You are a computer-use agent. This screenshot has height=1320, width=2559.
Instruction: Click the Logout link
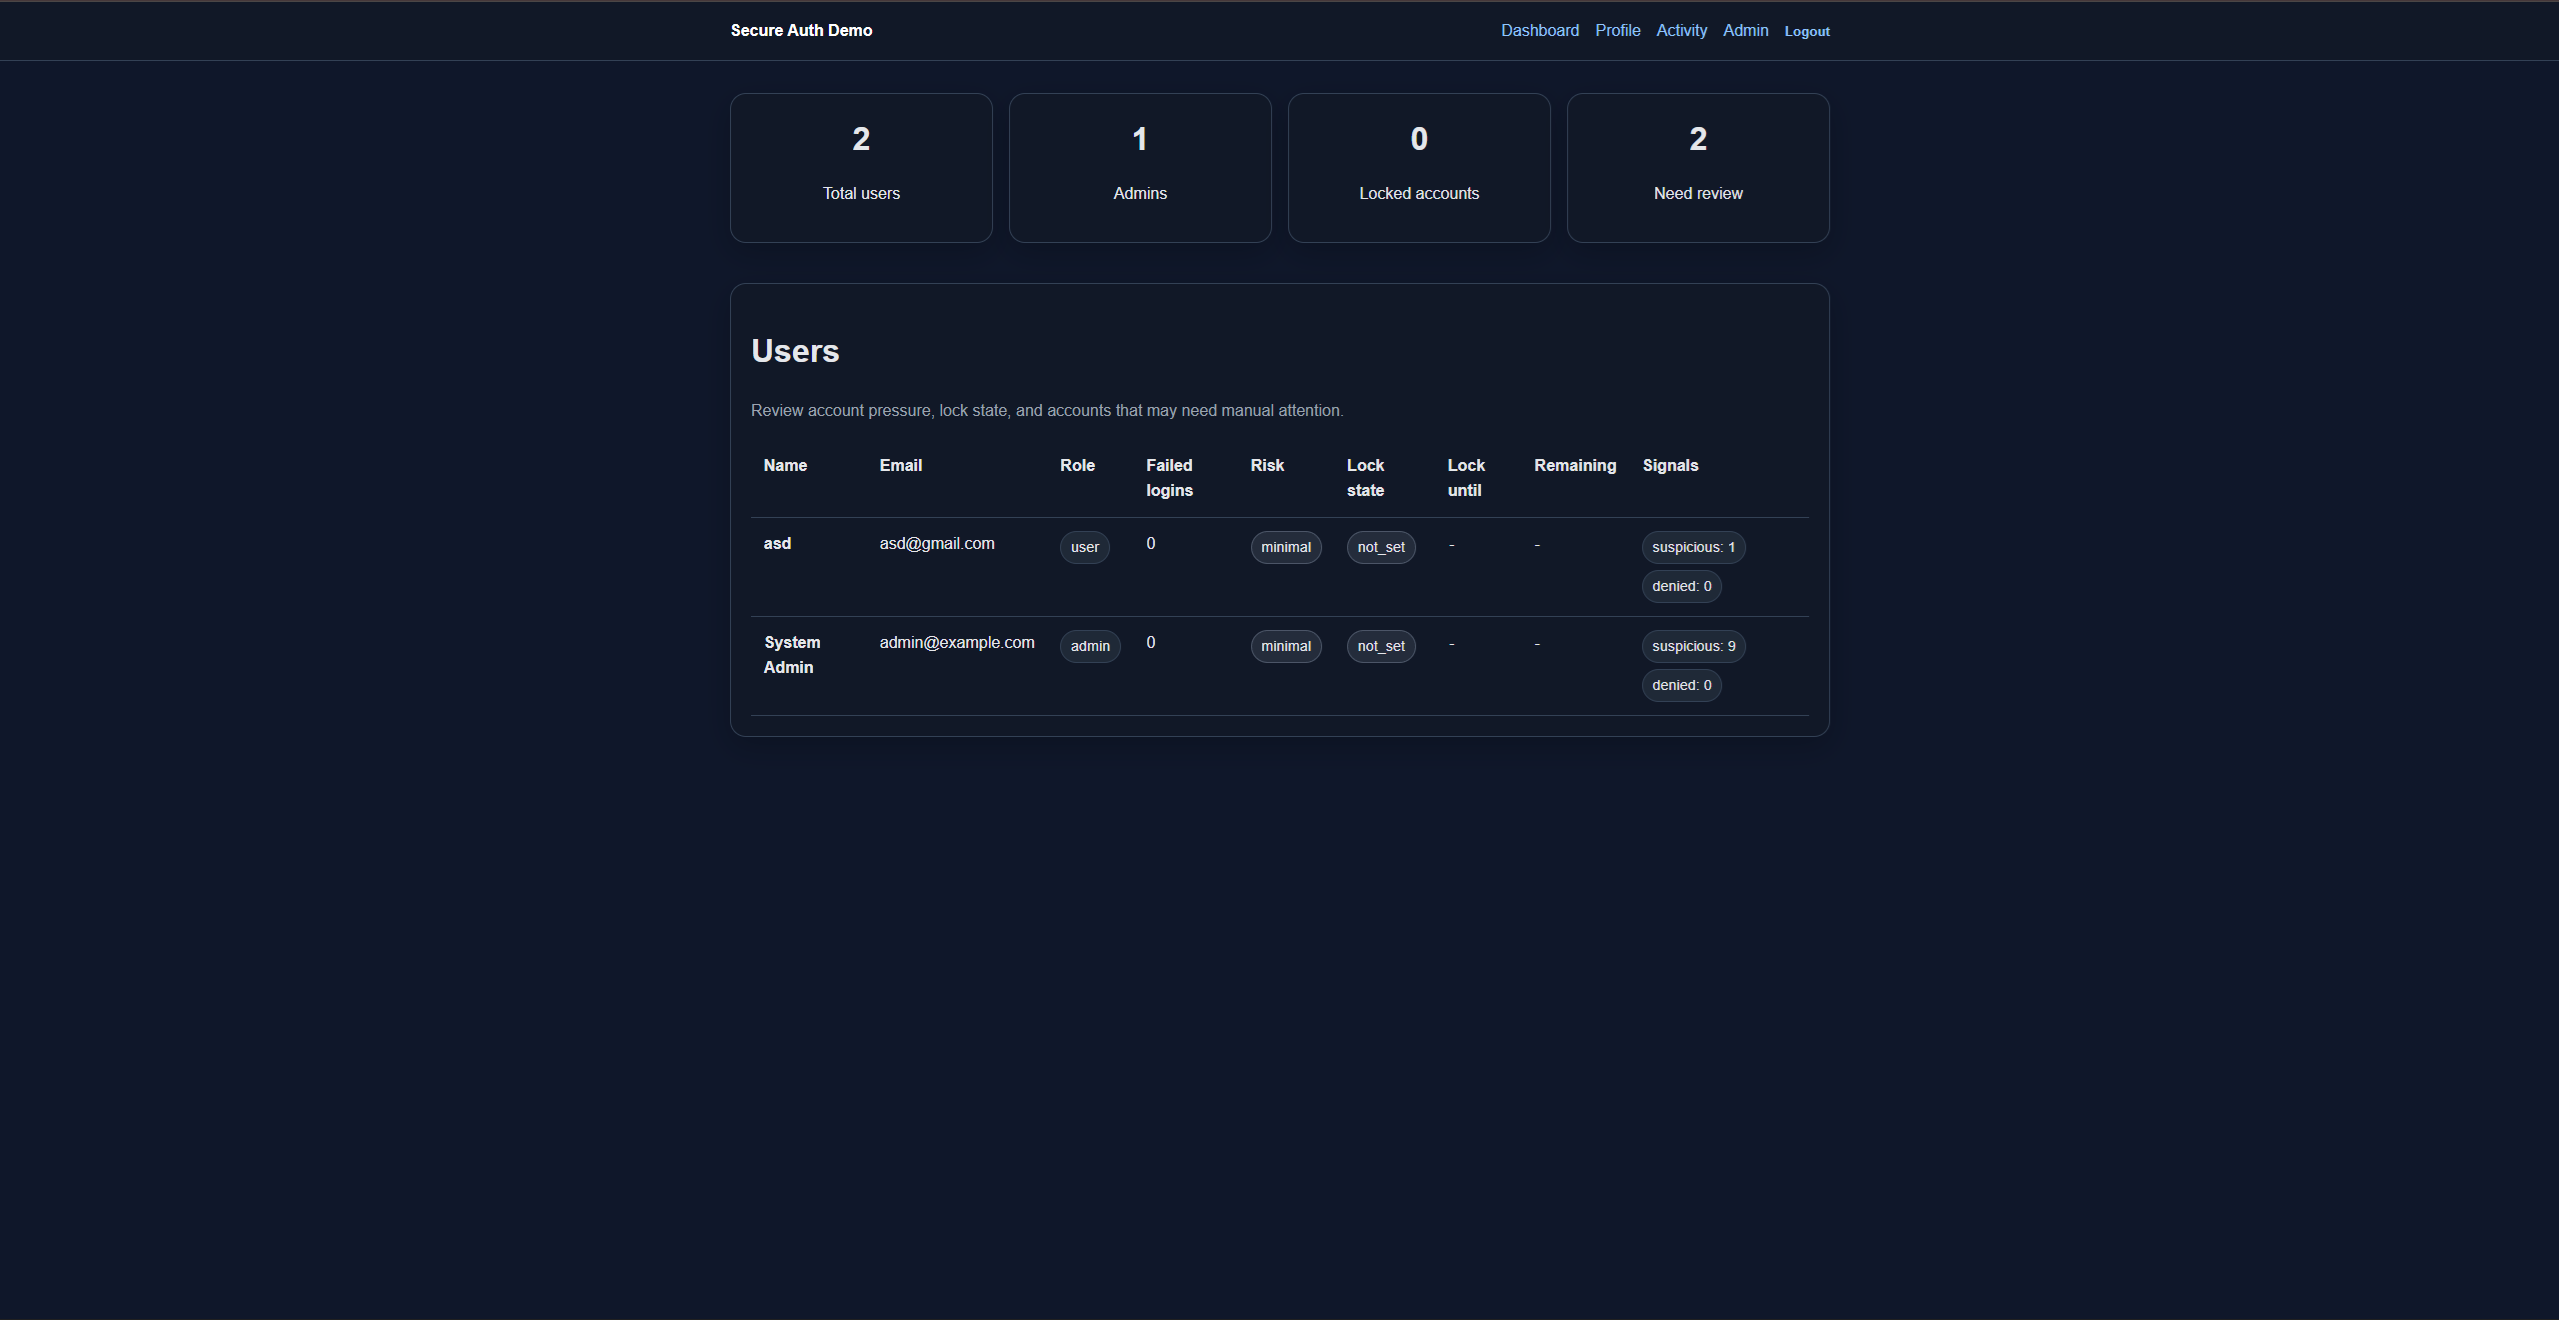pyautogui.click(x=1806, y=31)
